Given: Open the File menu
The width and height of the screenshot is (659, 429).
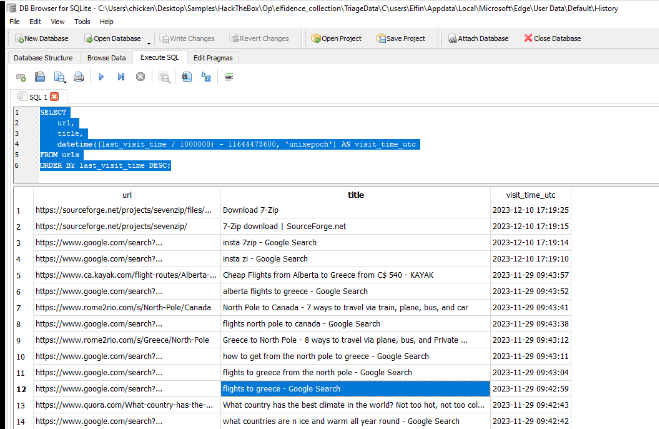Looking at the screenshot, I should 14,21.
